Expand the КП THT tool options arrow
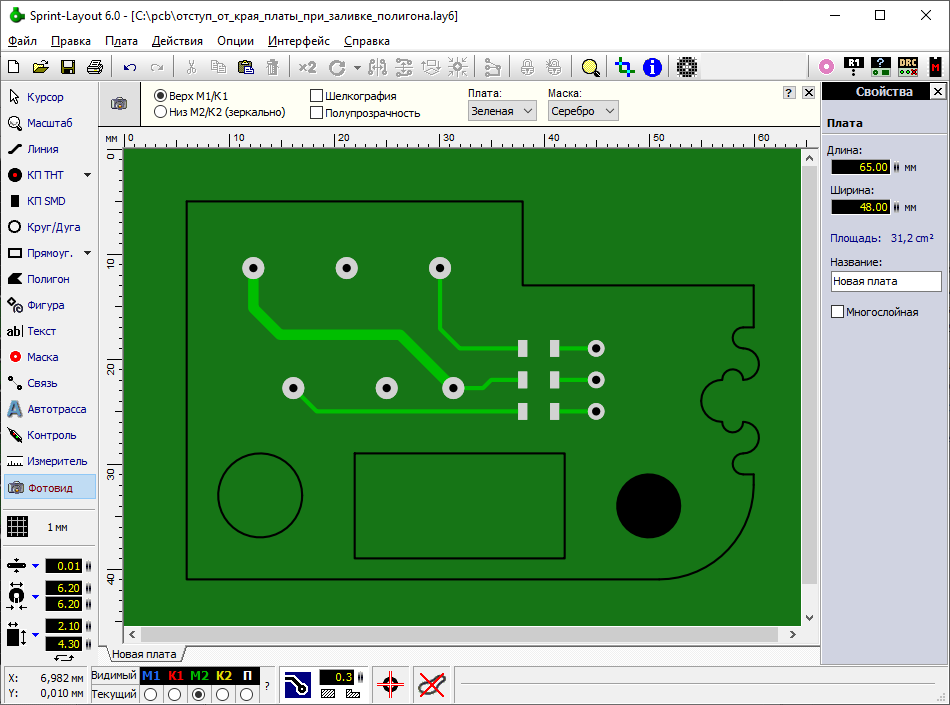 pos(87,175)
